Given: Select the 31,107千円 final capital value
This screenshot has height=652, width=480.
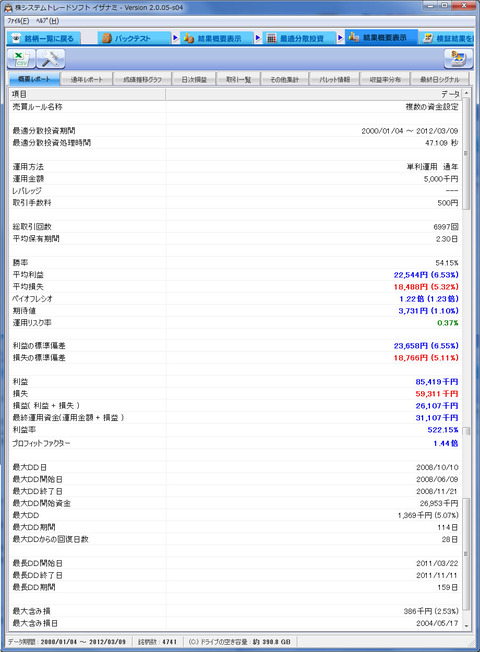Looking at the screenshot, I should coord(437,418).
